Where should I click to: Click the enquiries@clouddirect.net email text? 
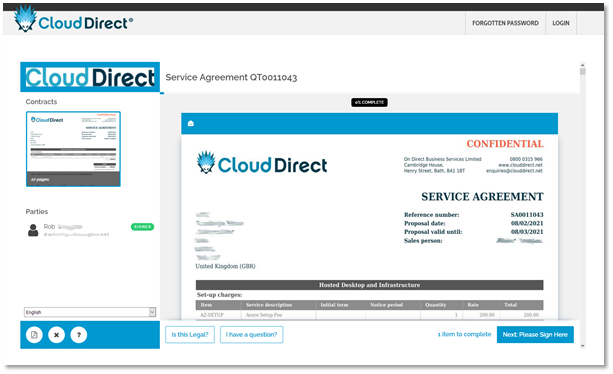coord(514,171)
